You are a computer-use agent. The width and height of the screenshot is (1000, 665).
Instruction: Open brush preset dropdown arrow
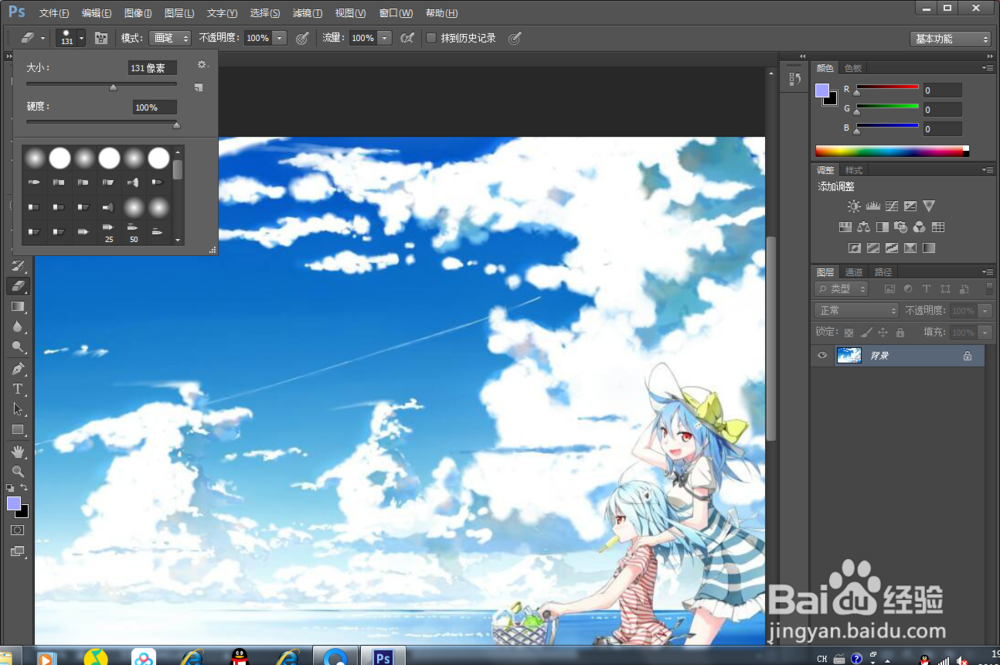click(x=81, y=38)
